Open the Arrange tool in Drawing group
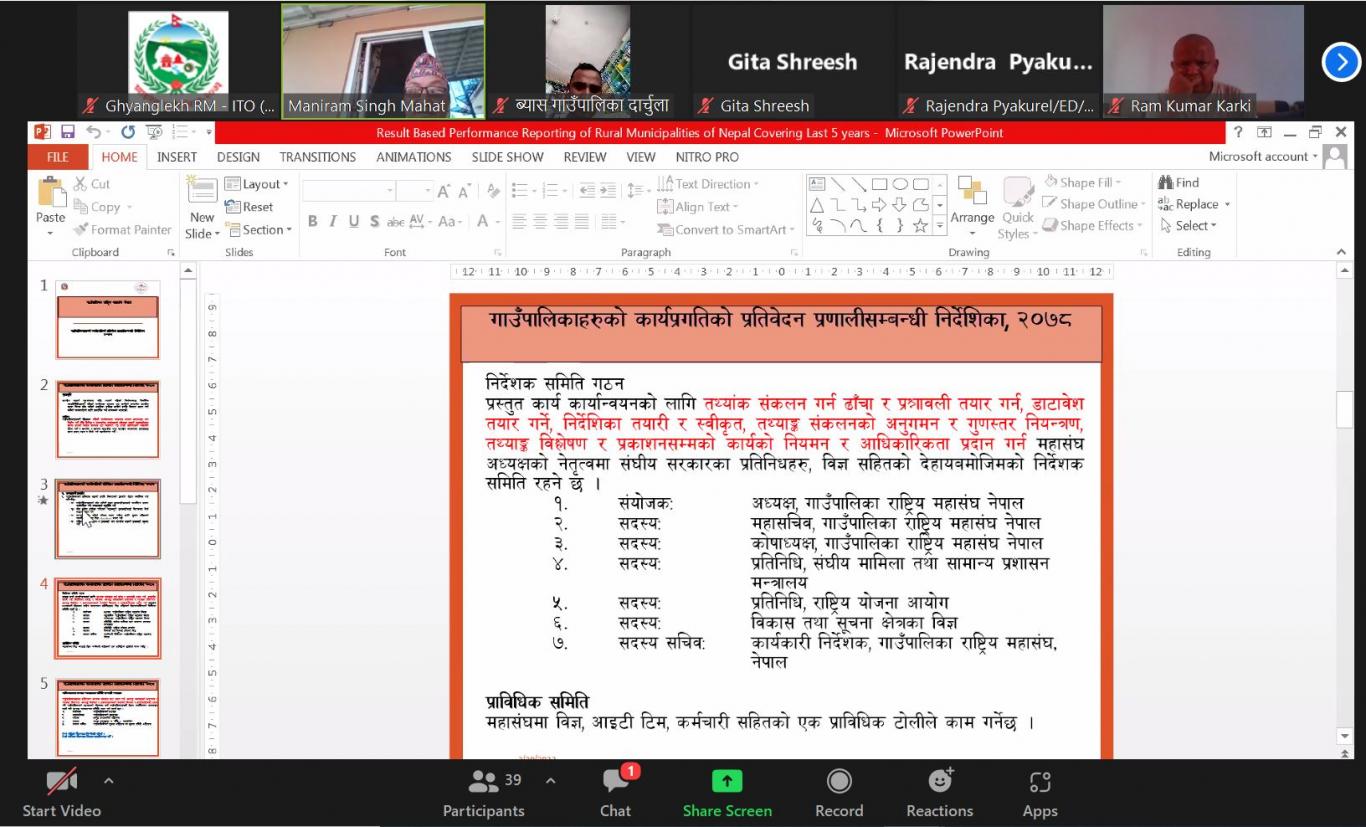 click(x=972, y=203)
